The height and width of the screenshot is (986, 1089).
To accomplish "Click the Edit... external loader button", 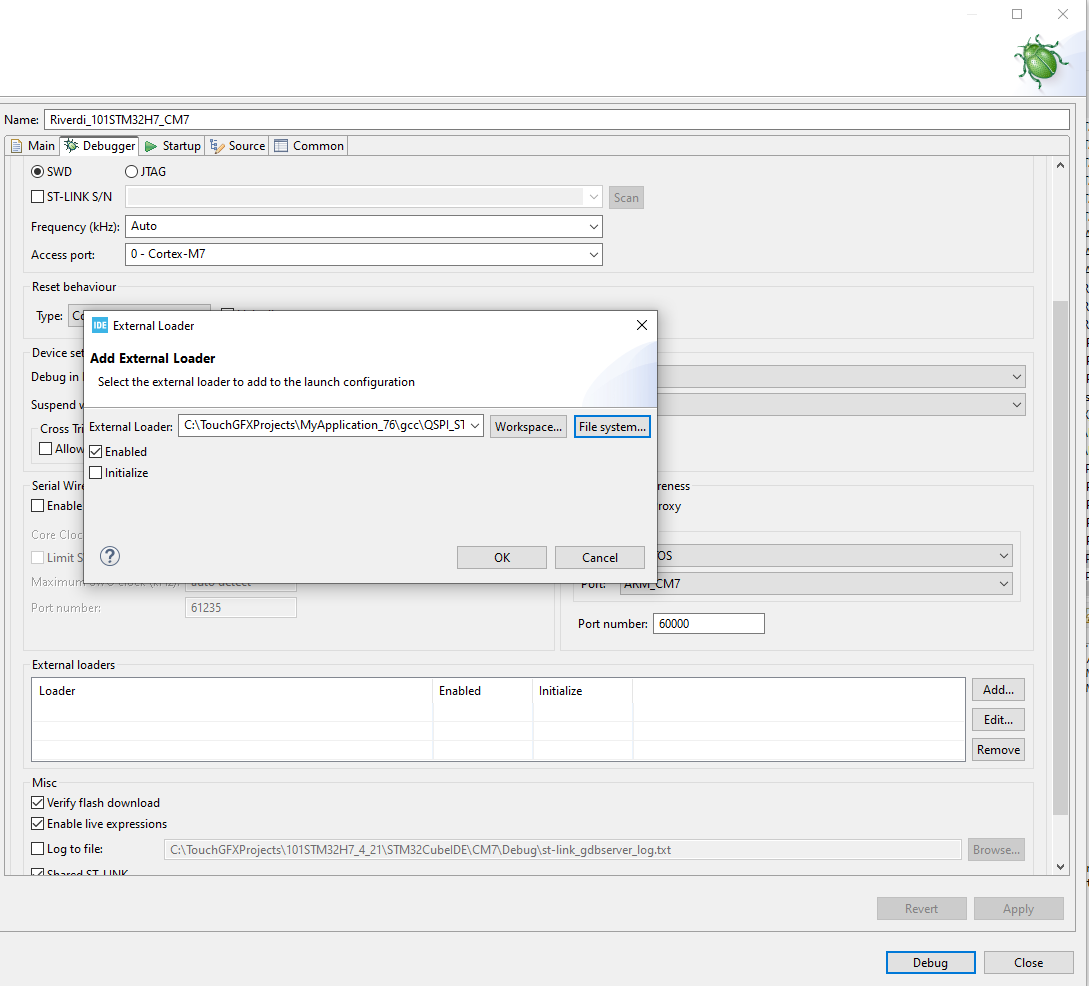I will click(x=998, y=719).
